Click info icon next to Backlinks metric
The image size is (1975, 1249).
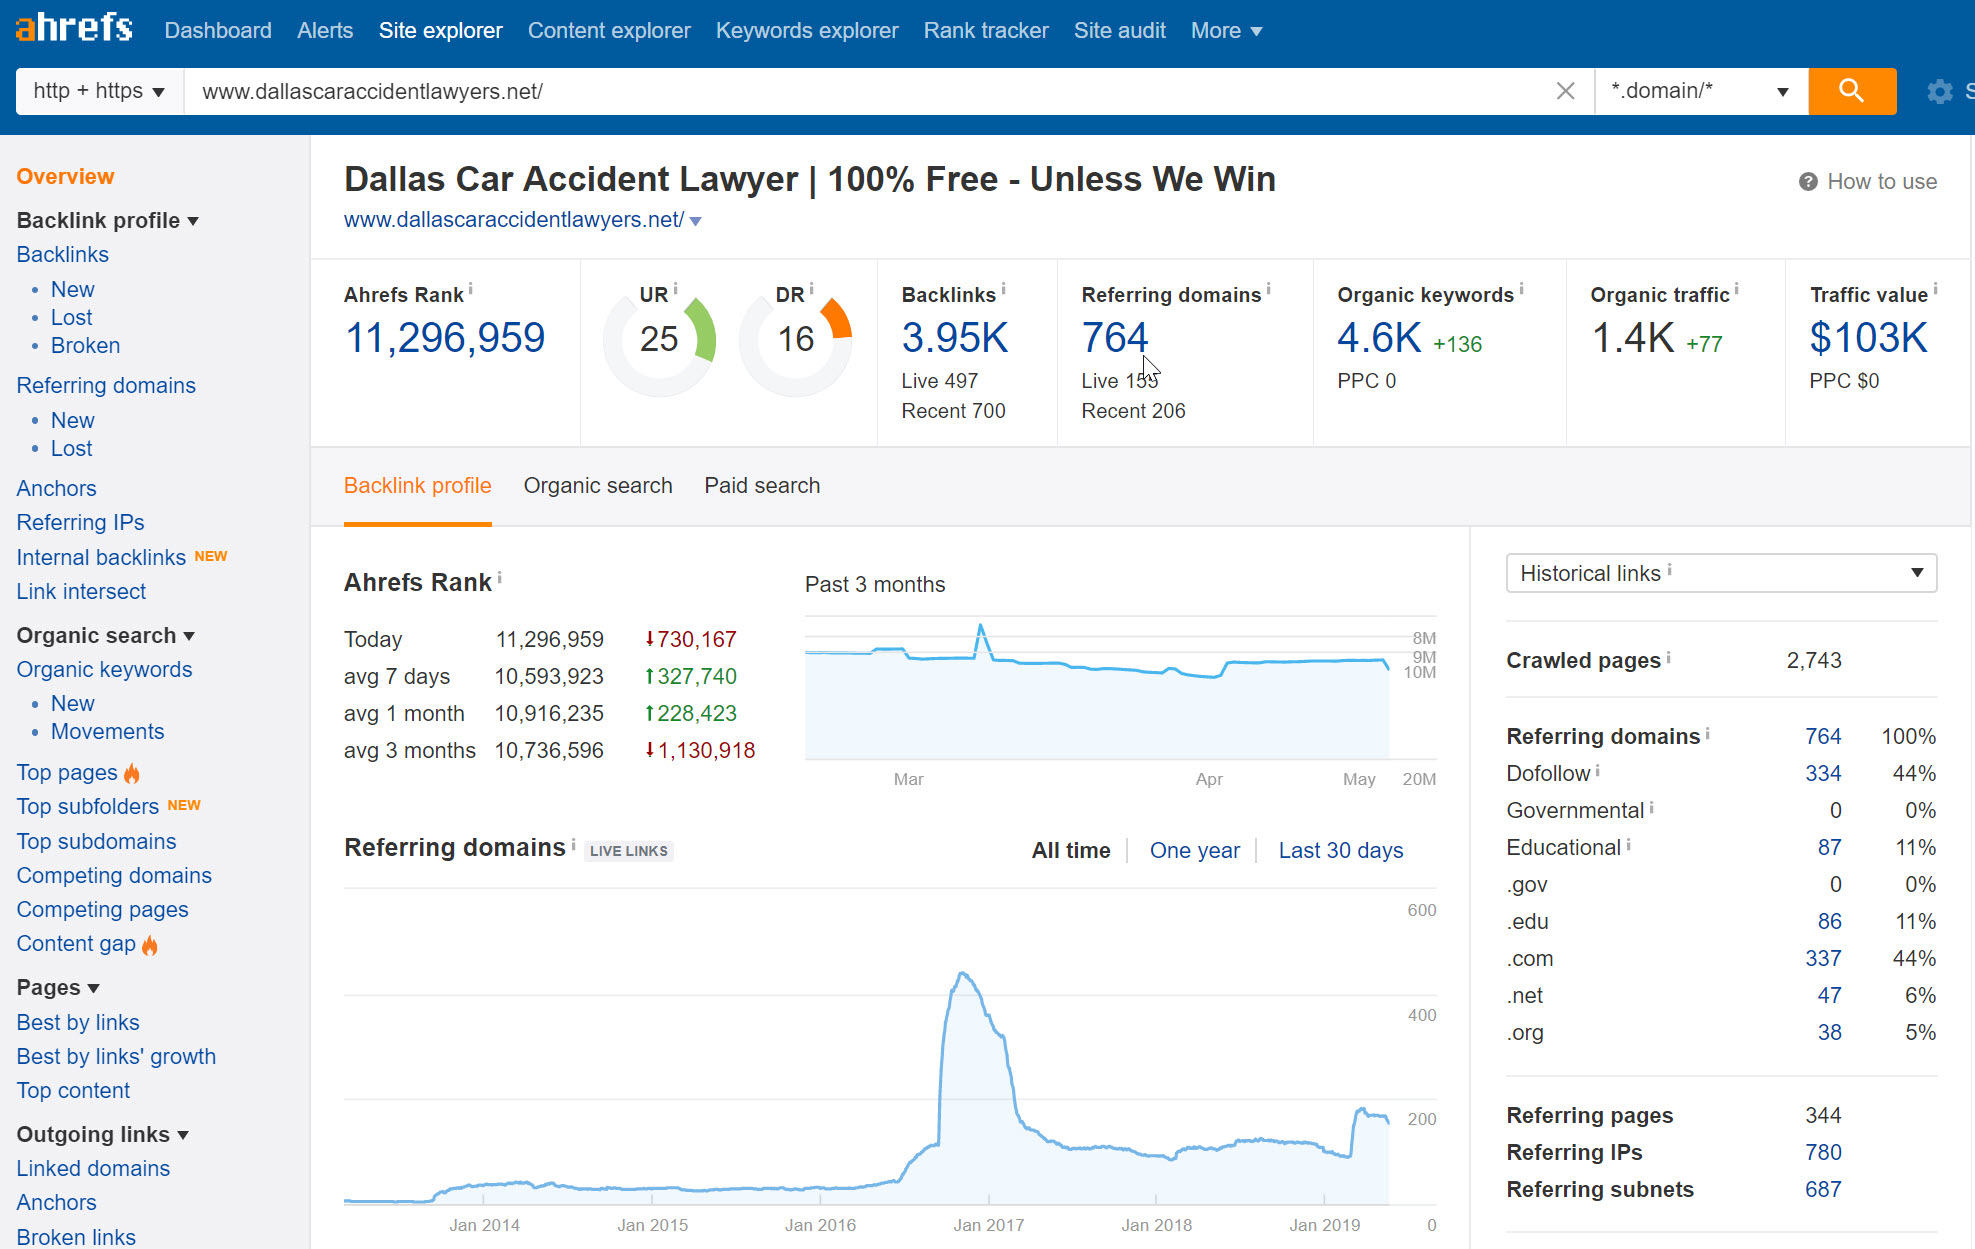[1003, 290]
